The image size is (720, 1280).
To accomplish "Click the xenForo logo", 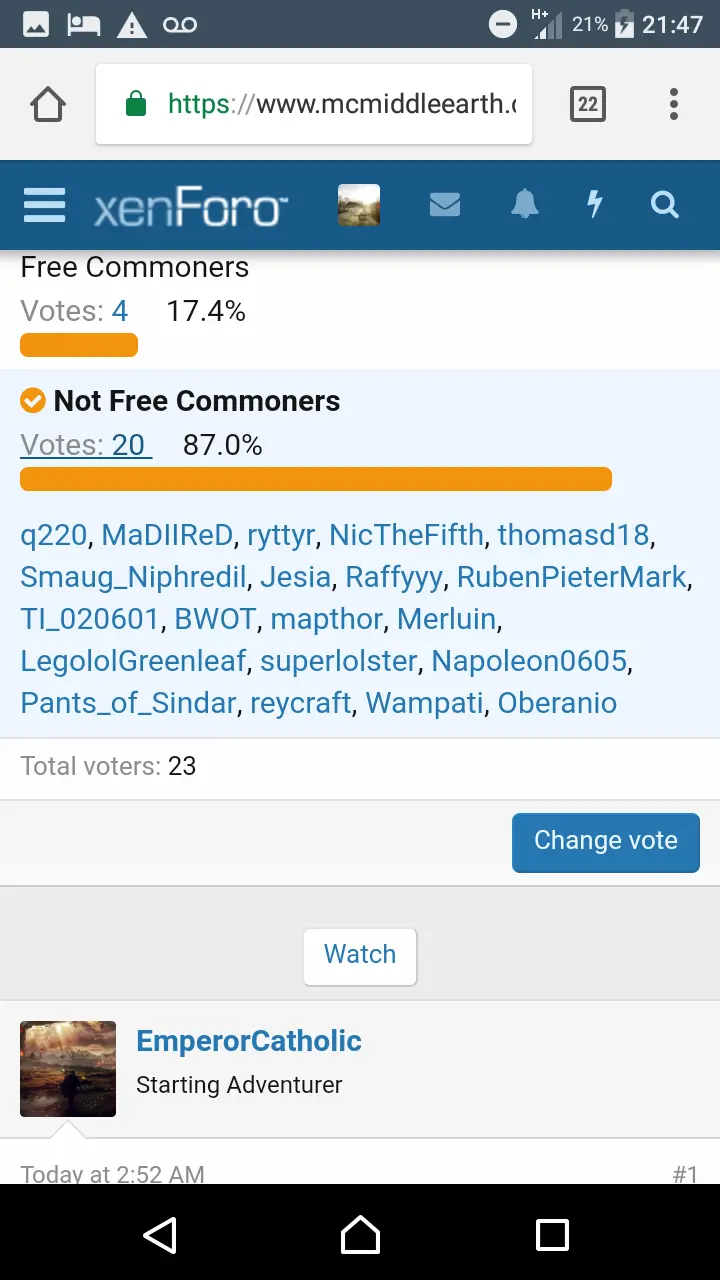I will [190, 207].
